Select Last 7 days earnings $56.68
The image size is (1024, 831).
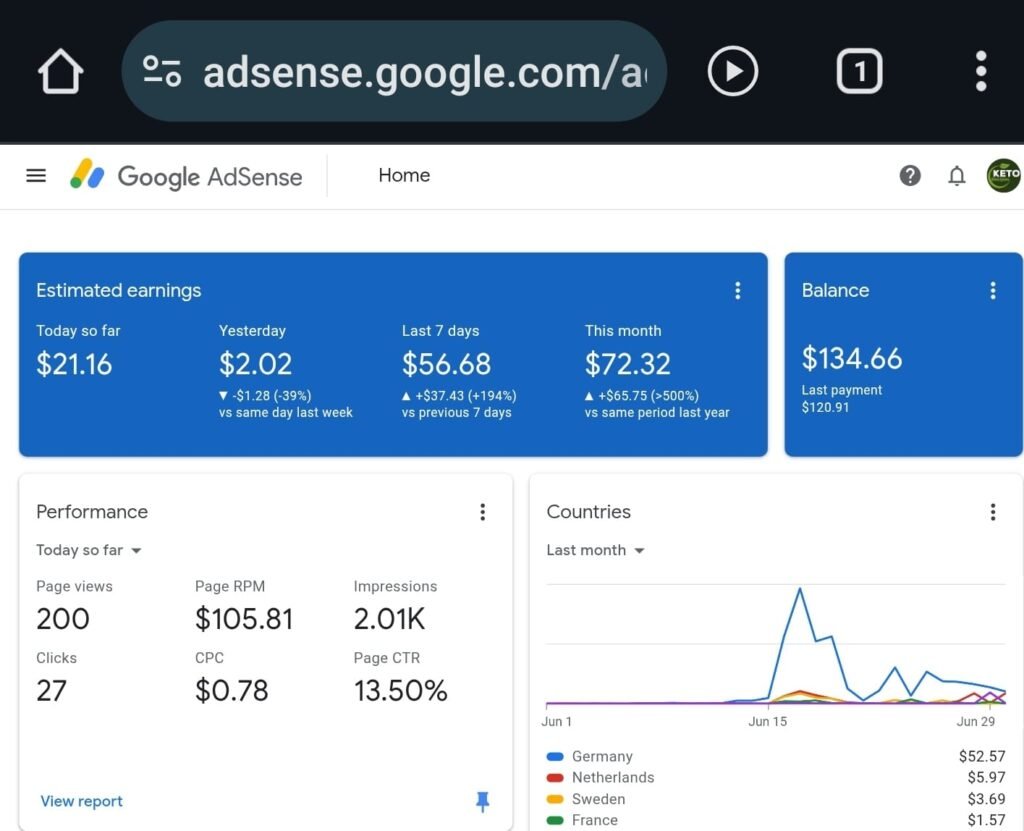click(446, 364)
